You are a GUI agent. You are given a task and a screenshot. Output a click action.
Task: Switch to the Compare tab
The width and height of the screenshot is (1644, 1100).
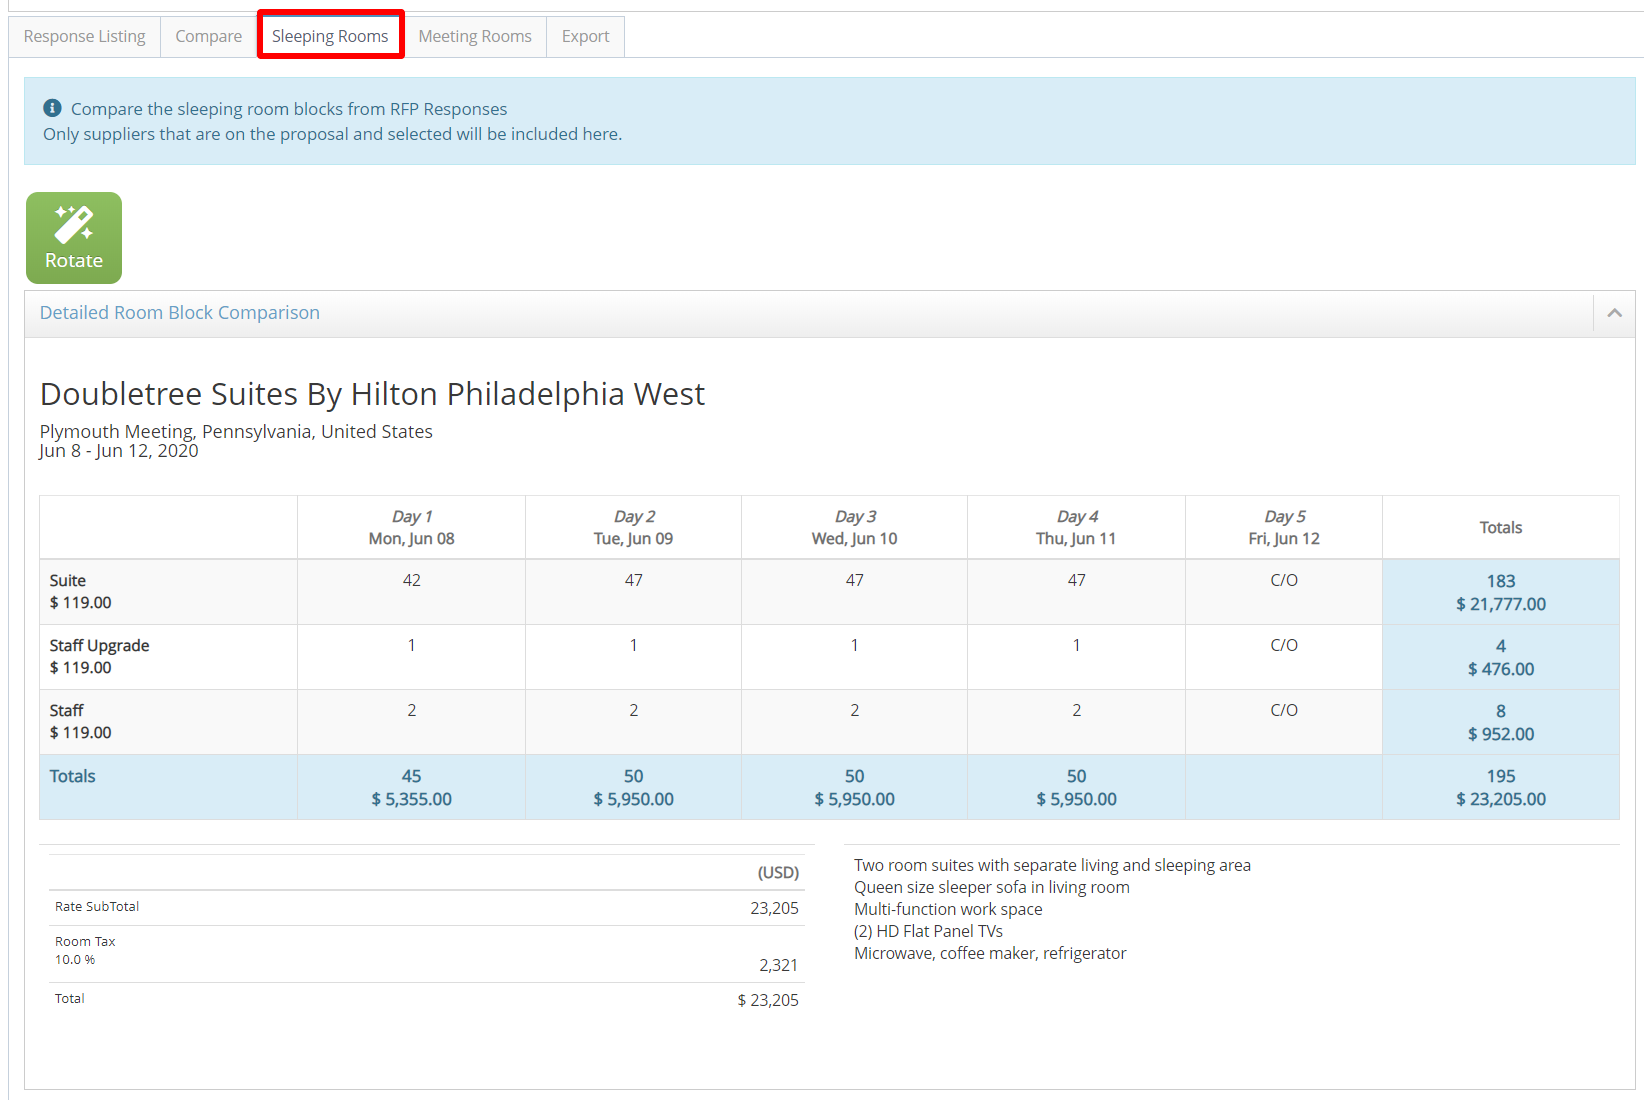point(208,36)
